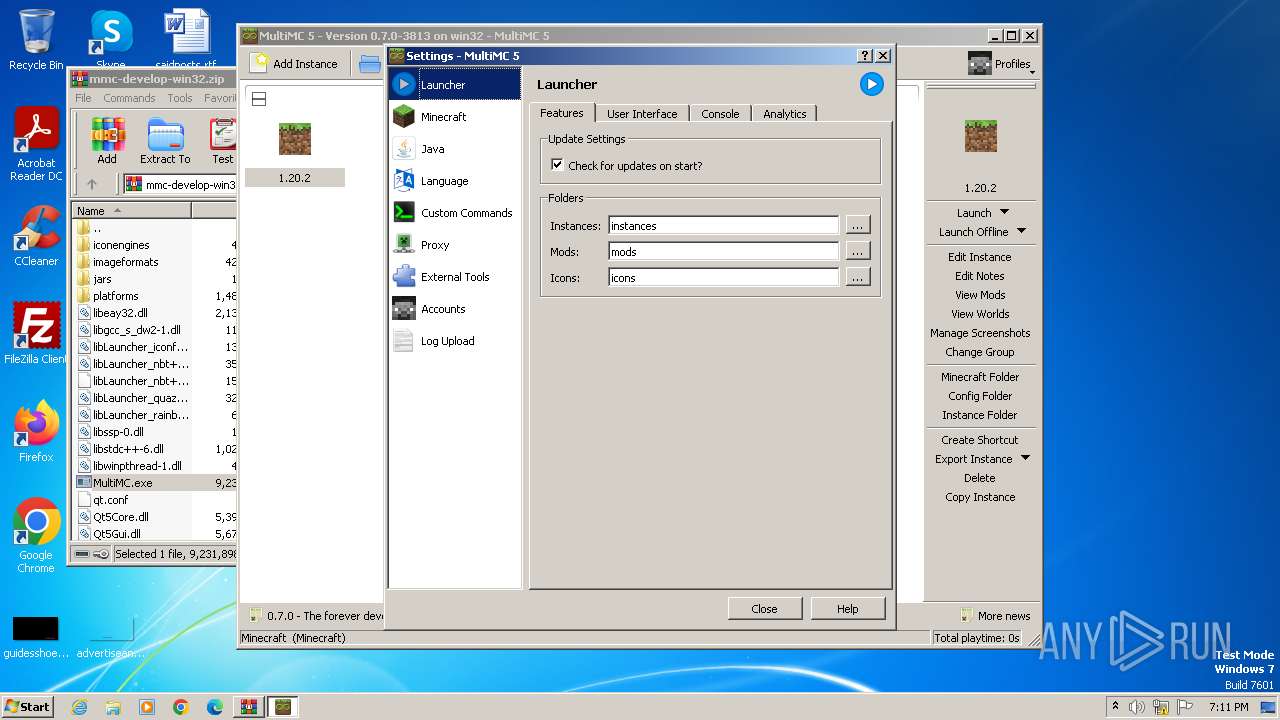Click WinRAR Add toolbar icon

point(107,140)
